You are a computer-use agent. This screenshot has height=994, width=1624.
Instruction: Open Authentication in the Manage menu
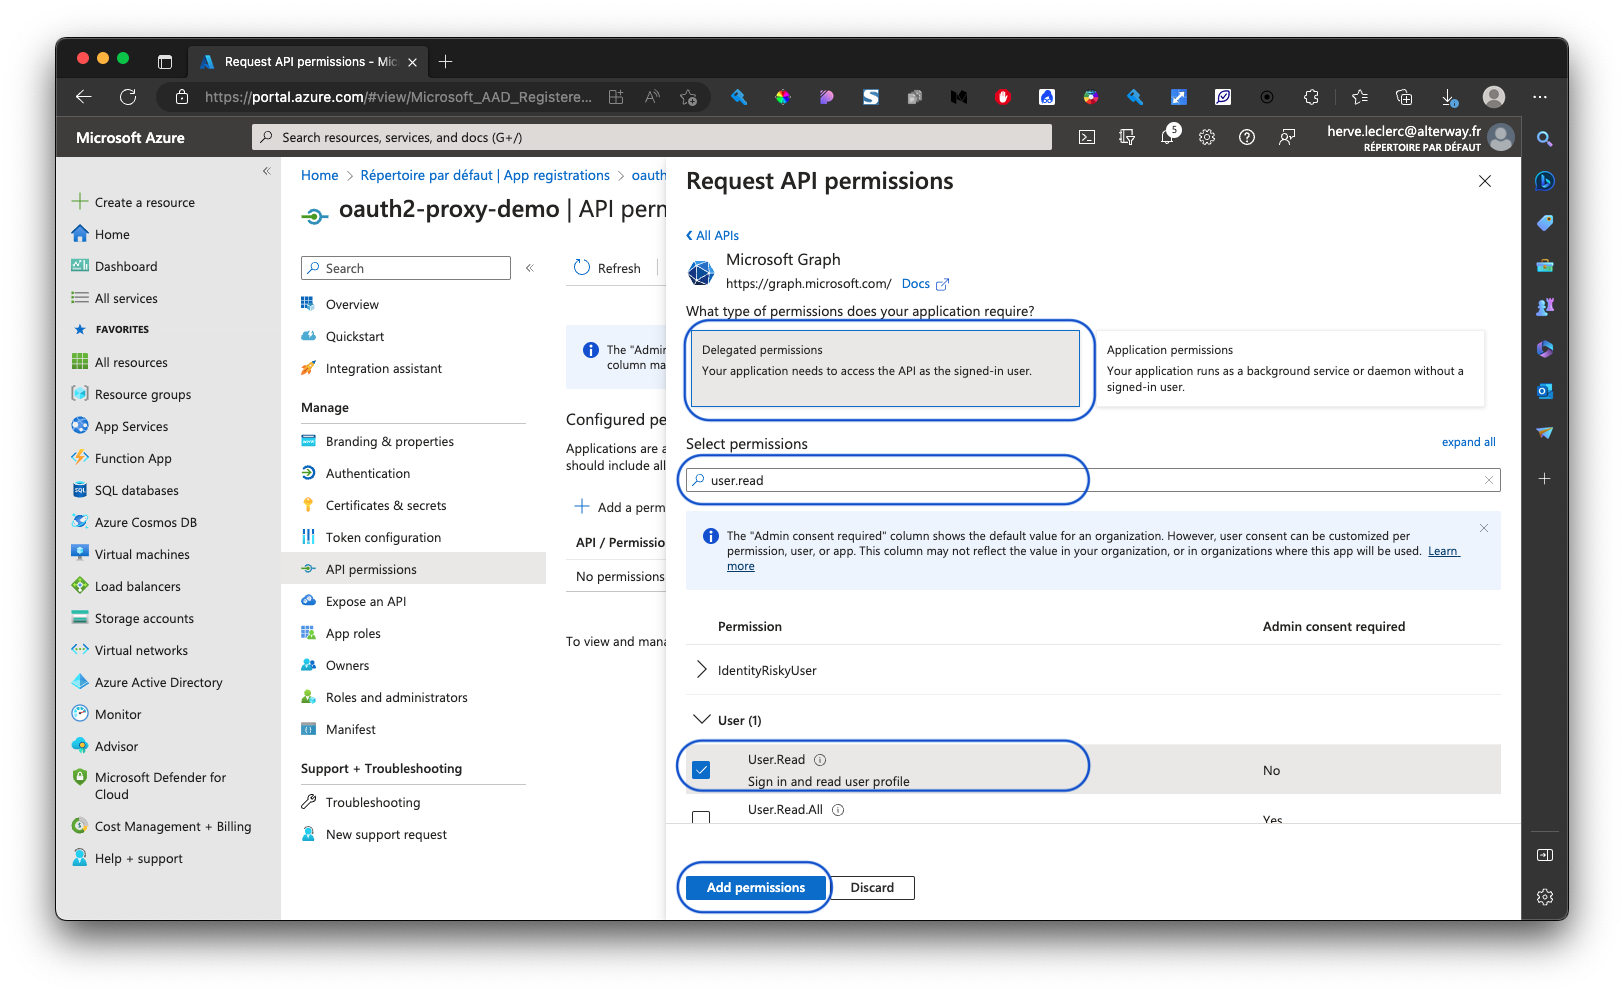(367, 474)
